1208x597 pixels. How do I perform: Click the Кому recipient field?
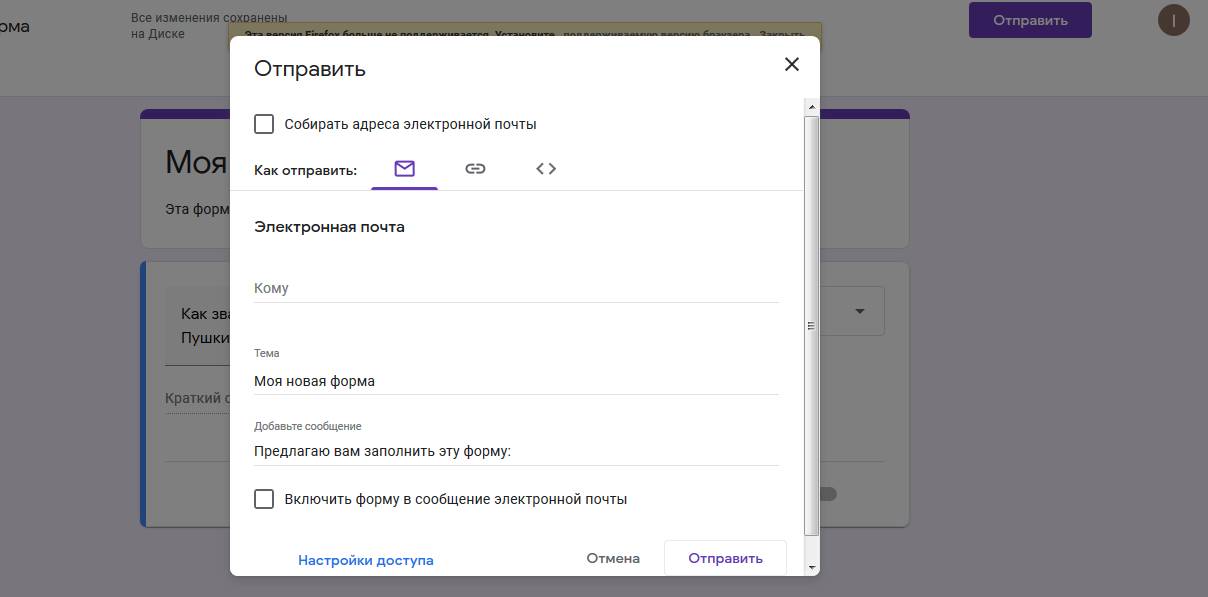pyautogui.click(x=515, y=288)
